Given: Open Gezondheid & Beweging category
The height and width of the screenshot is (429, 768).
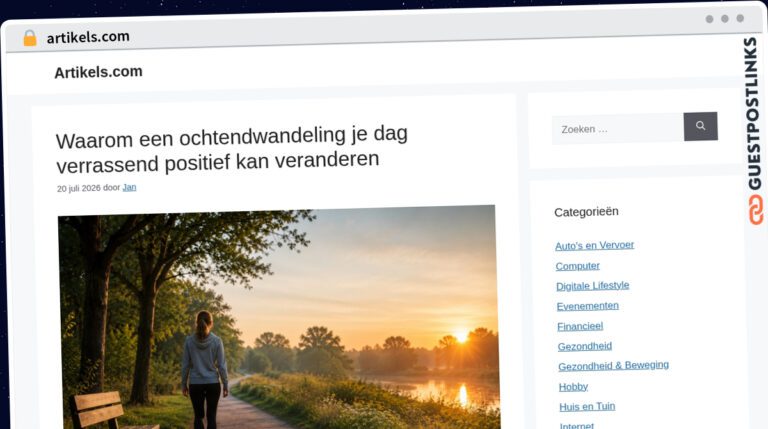Looking at the screenshot, I should coord(613,365).
